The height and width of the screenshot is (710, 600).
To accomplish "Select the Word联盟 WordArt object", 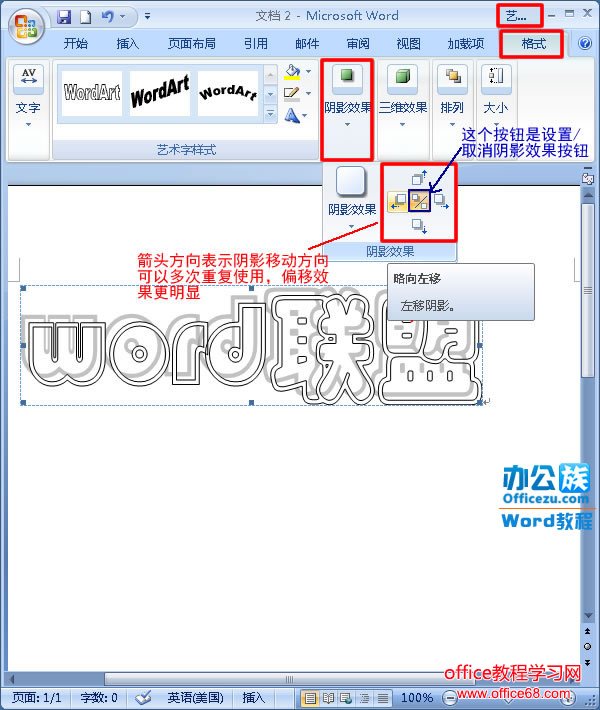I will (252, 345).
